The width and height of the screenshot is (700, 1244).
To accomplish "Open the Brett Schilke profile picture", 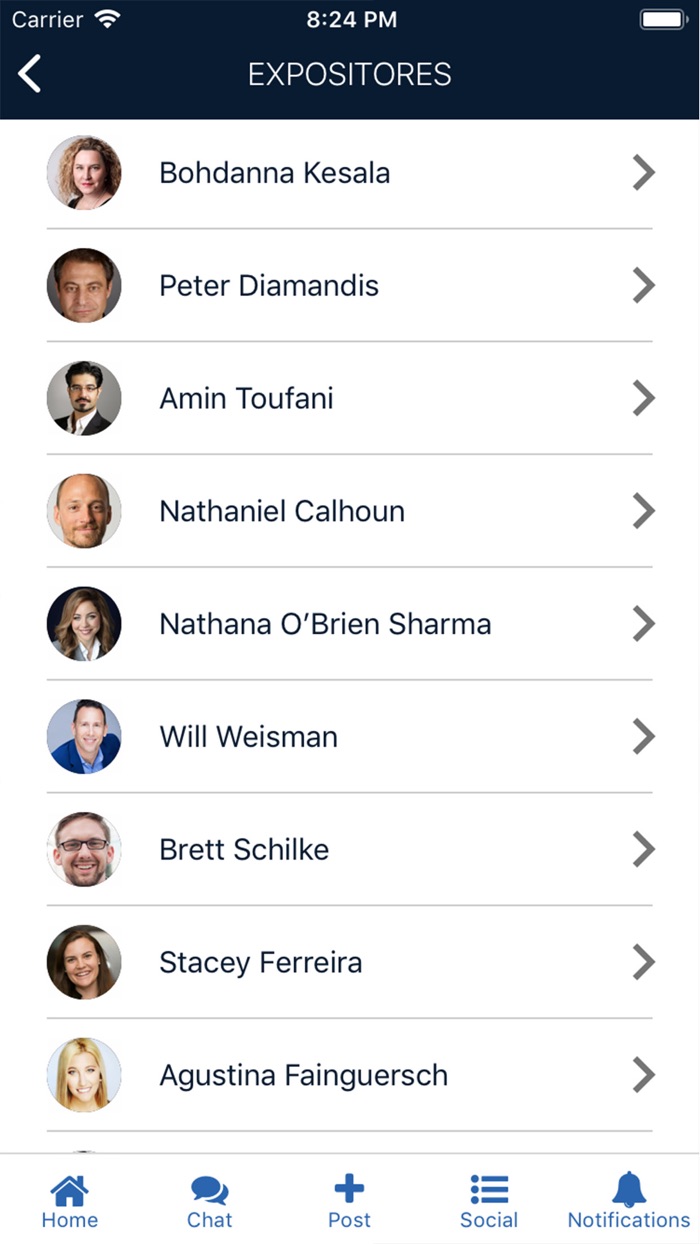I will [84, 850].
